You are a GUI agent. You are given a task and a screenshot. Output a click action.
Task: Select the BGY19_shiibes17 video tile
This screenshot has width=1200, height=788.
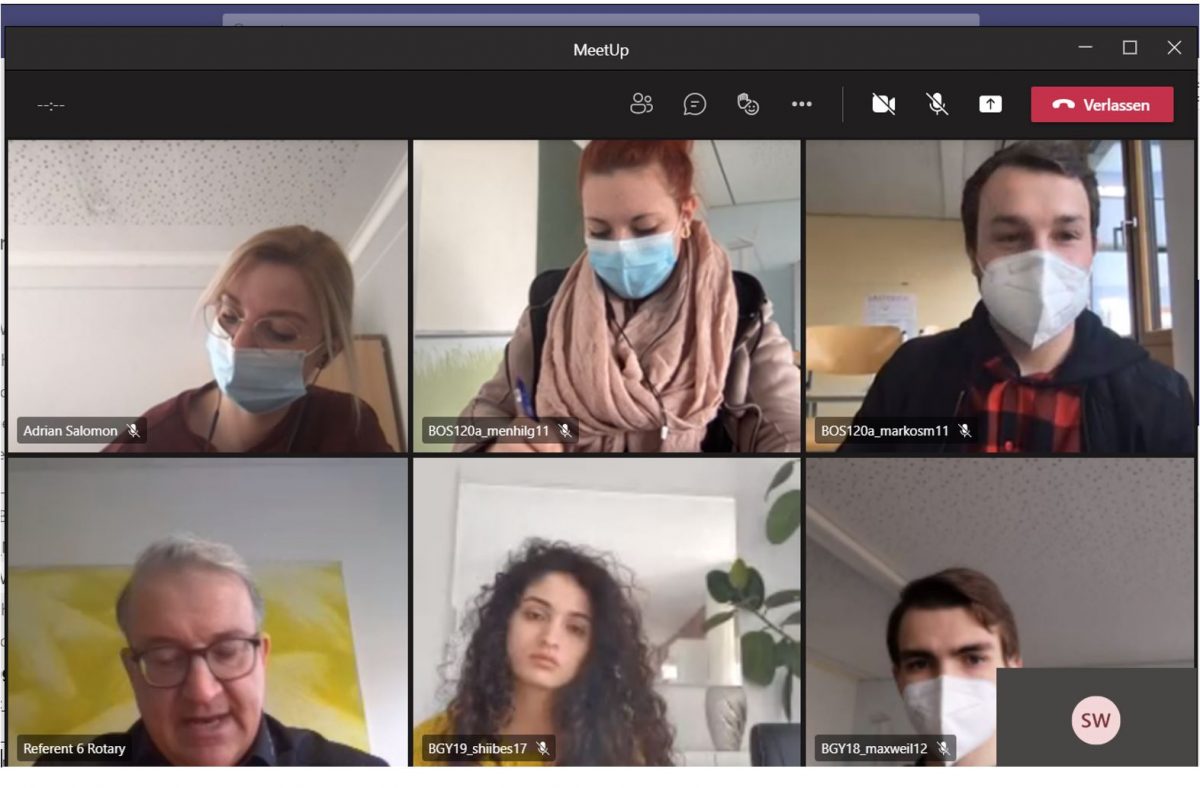click(607, 610)
